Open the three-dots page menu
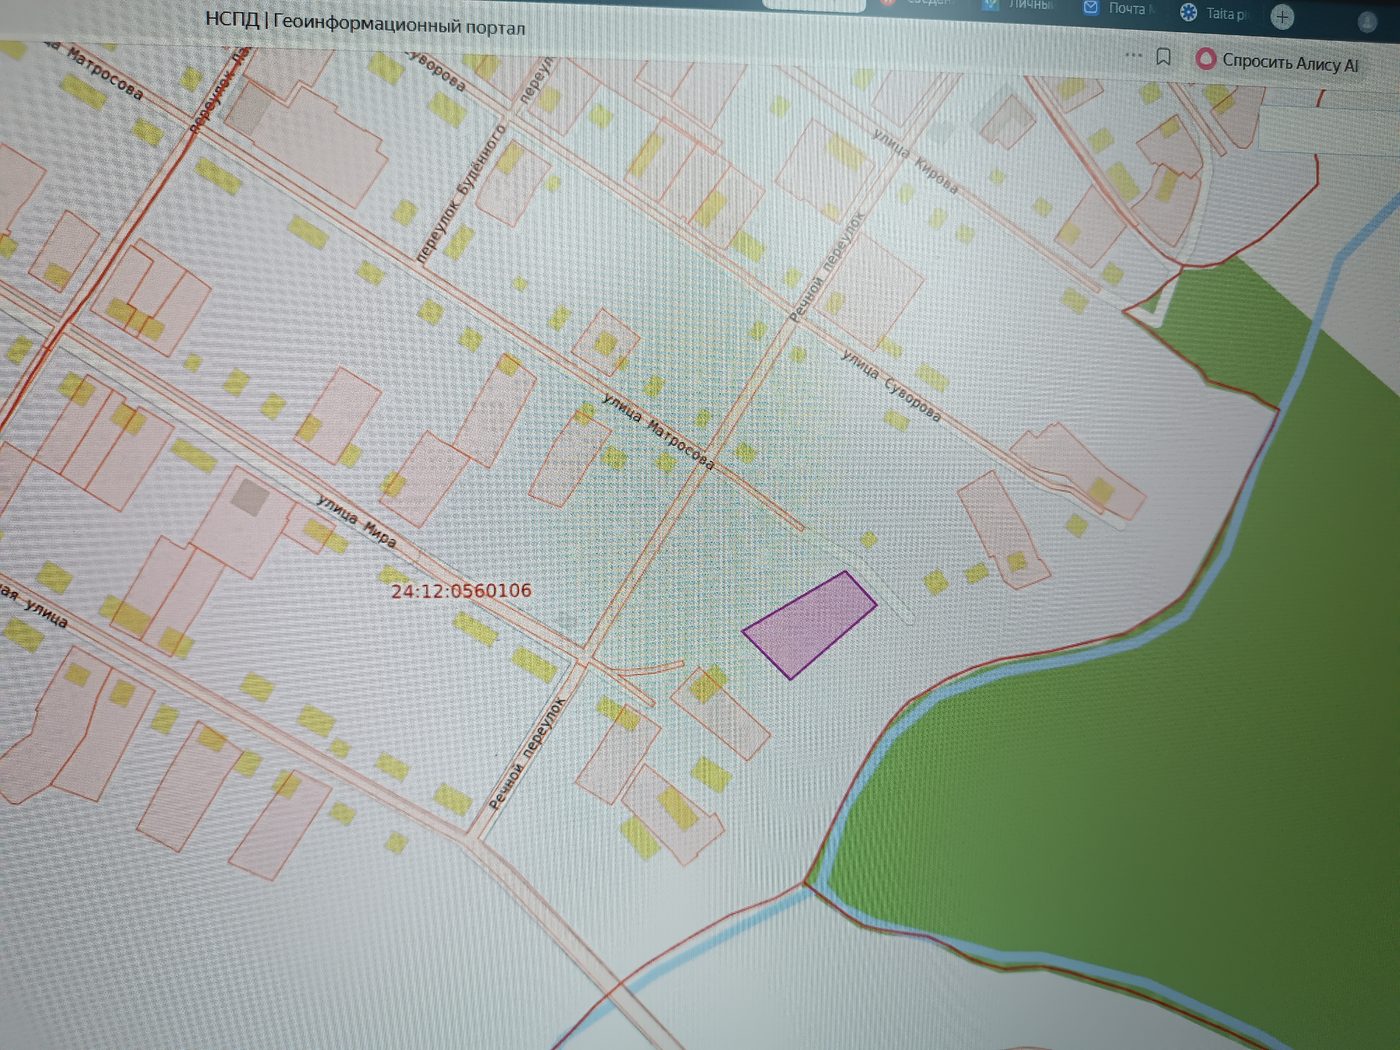The image size is (1400, 1050). tap(1133, 55)
